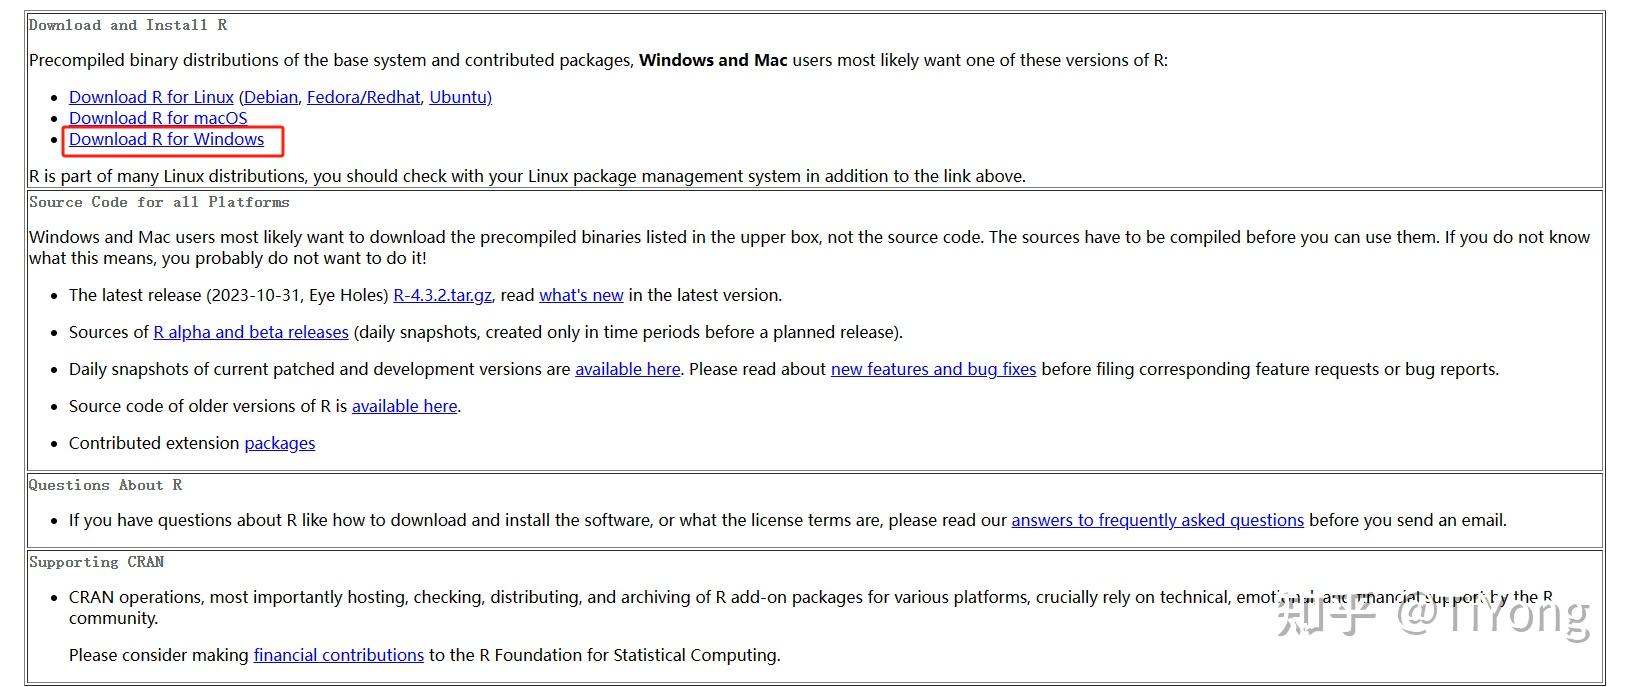Screen dimensions: 1629x687
Task: Visit R alpha and beta releases
Action: [x=251, y=332]
